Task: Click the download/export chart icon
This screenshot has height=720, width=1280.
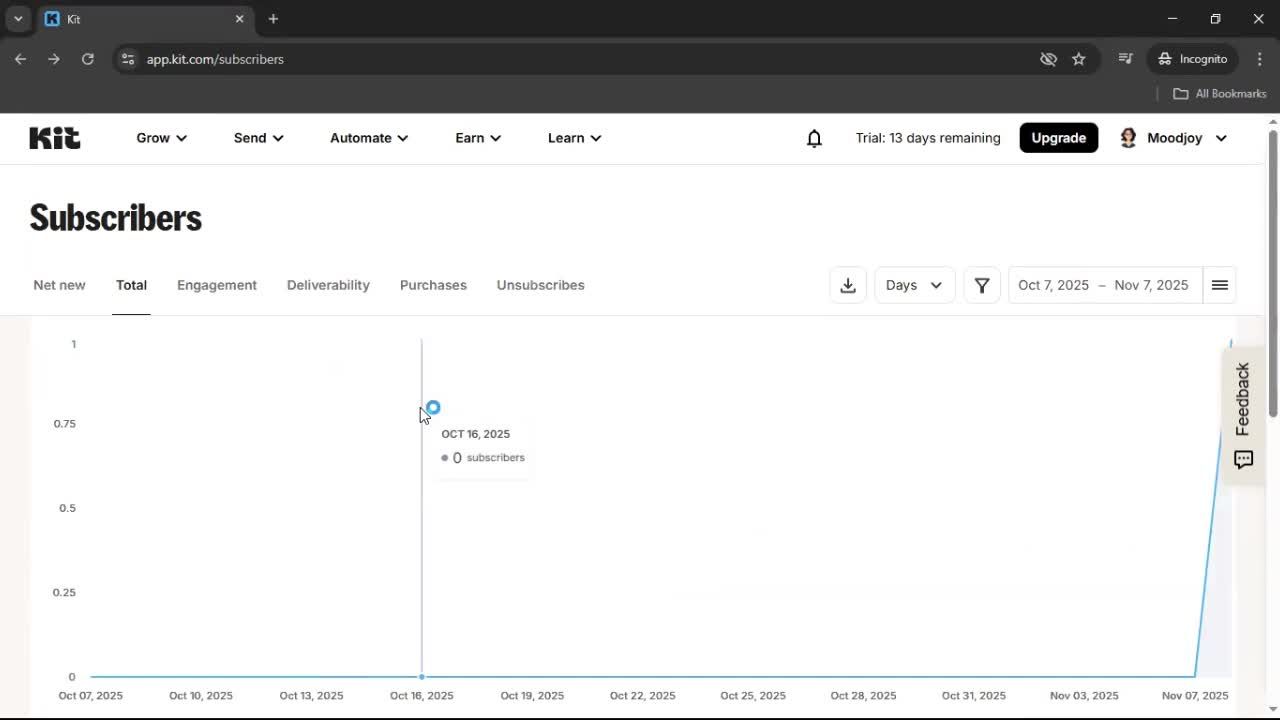Action: pos(847,285)
